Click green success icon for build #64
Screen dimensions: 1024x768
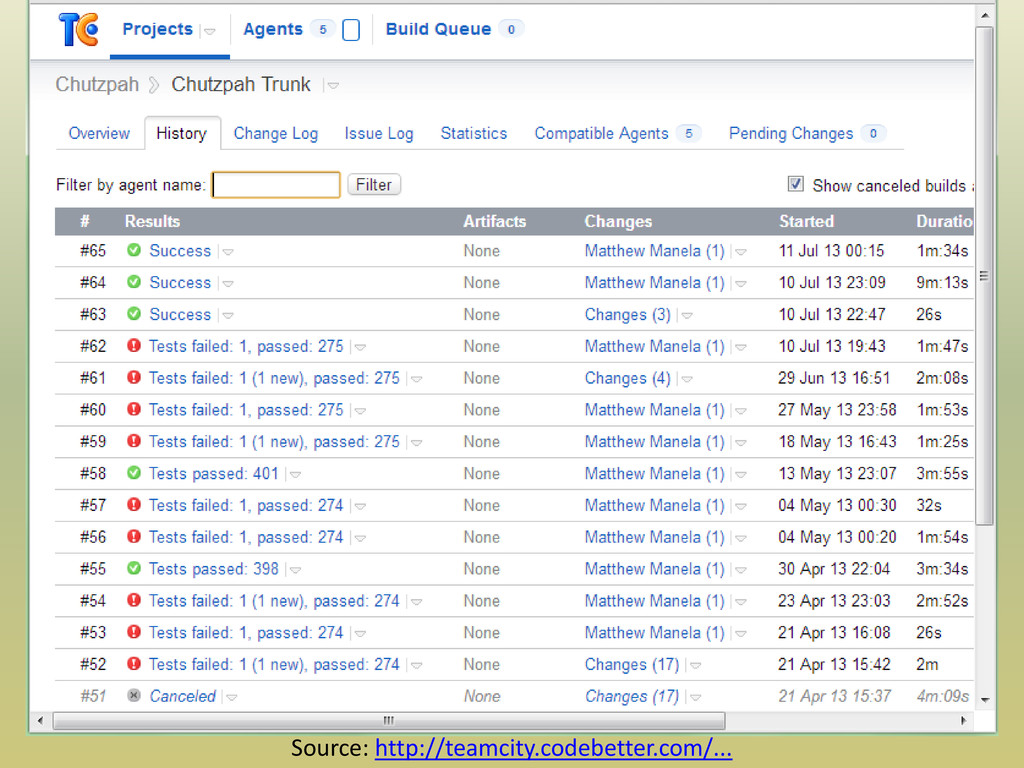click(134, 282)
